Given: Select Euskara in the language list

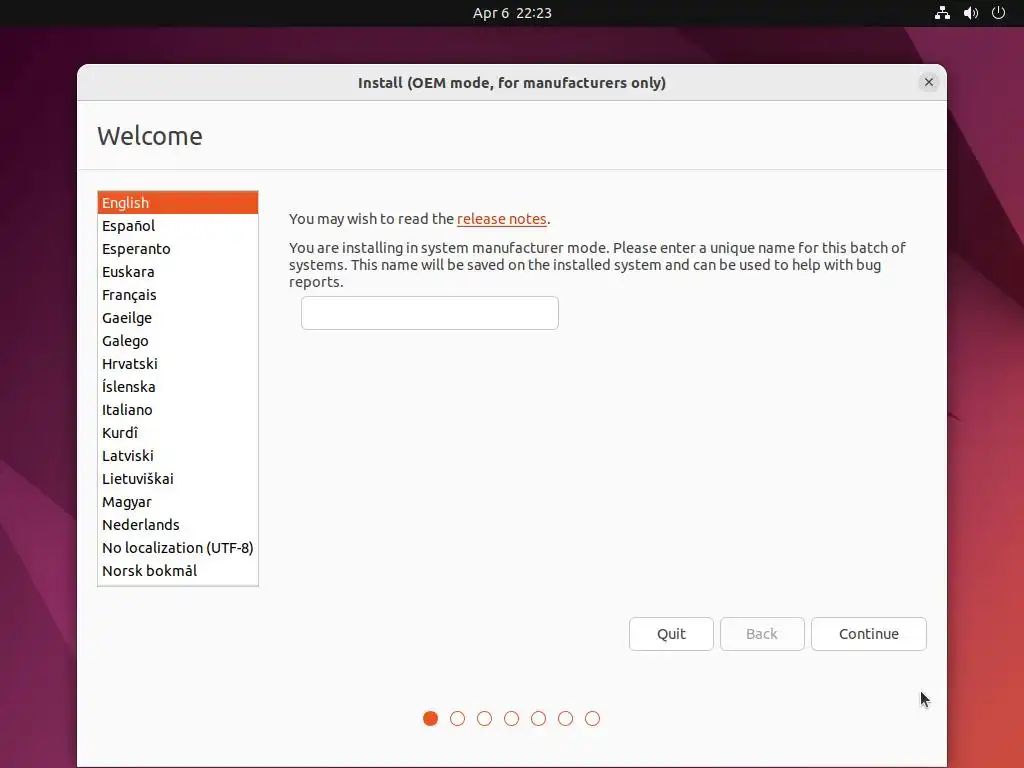Looking at the screenshot, I should pyautogui.click(x=178, y=272).
